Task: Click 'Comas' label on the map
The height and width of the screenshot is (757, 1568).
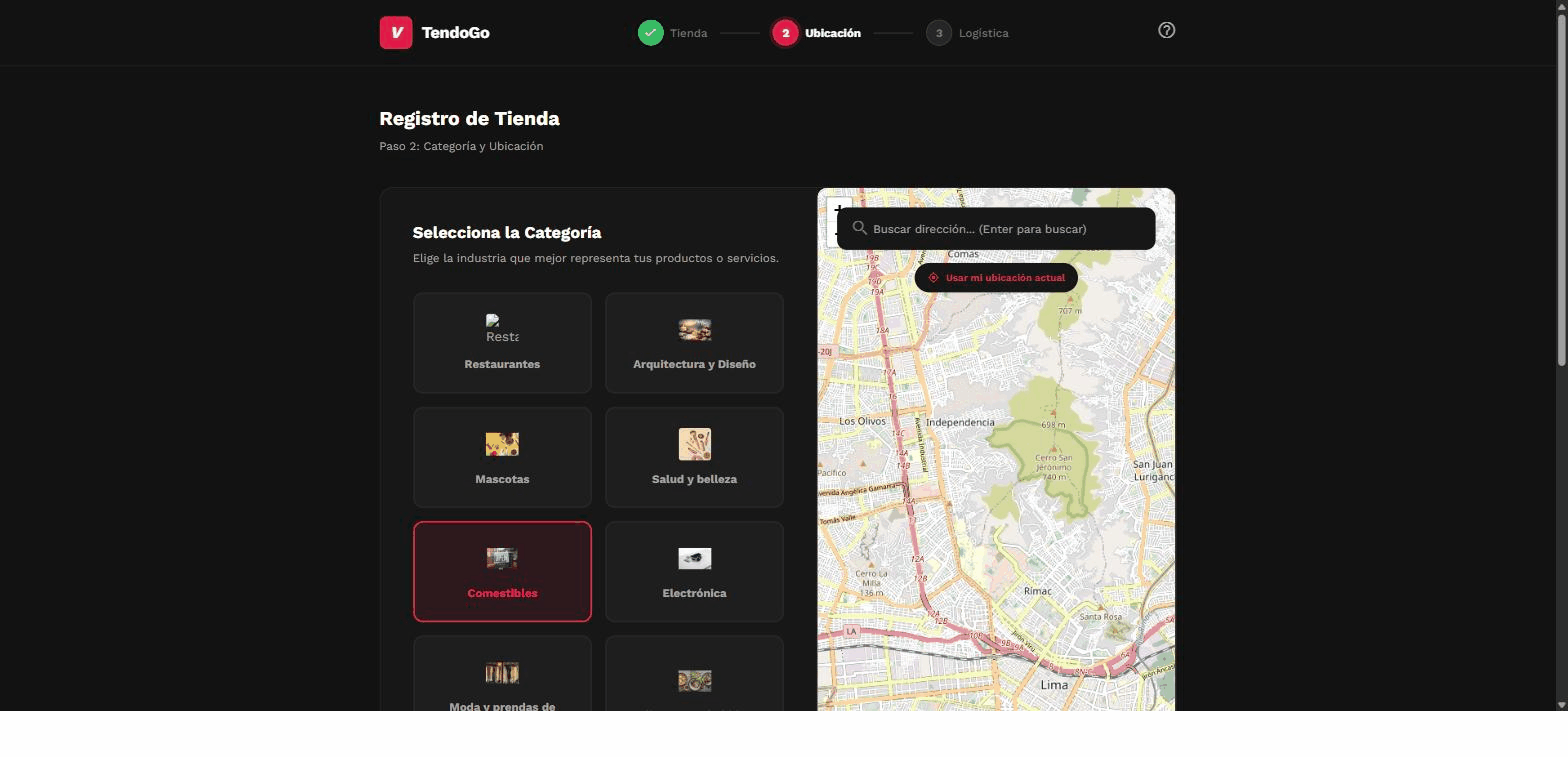Action: 962,254
